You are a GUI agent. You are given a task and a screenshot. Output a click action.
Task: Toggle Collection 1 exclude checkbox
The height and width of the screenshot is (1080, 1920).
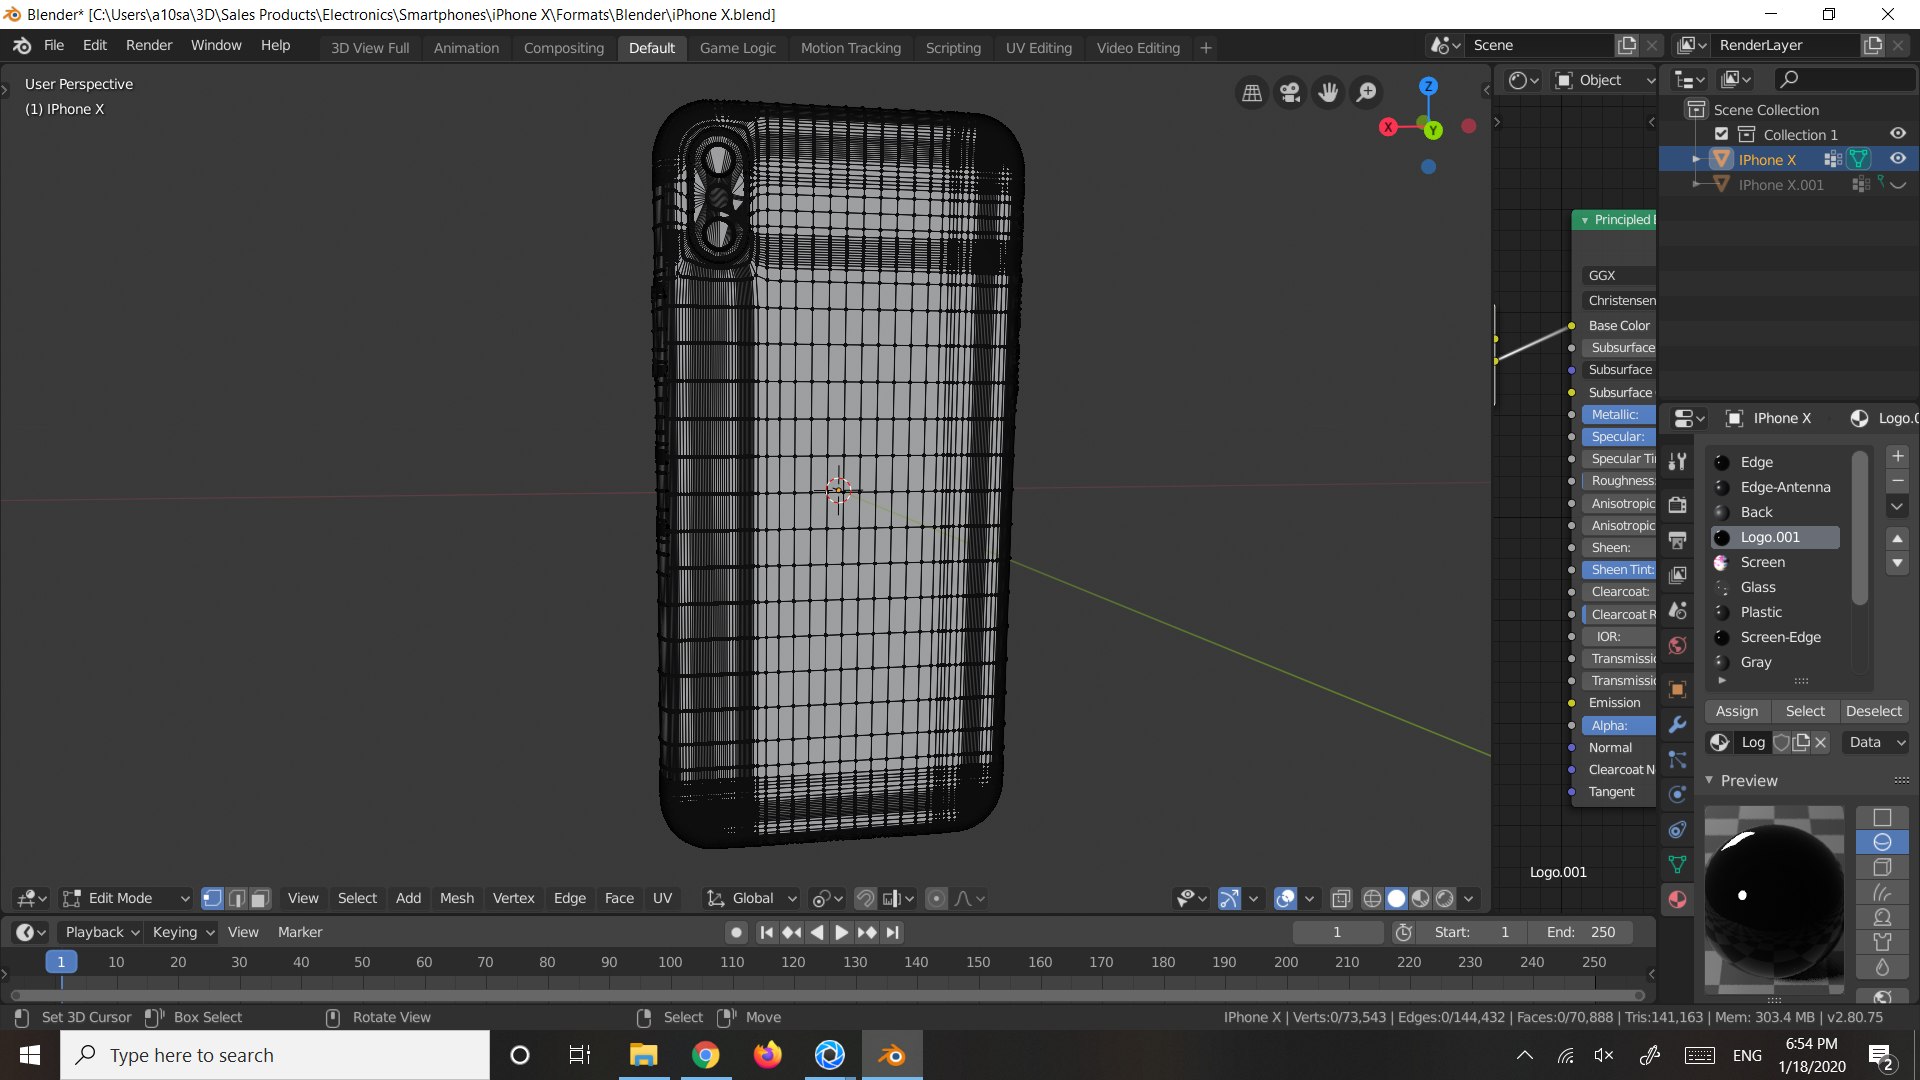pyautogui.click(x=1721, y=134)
